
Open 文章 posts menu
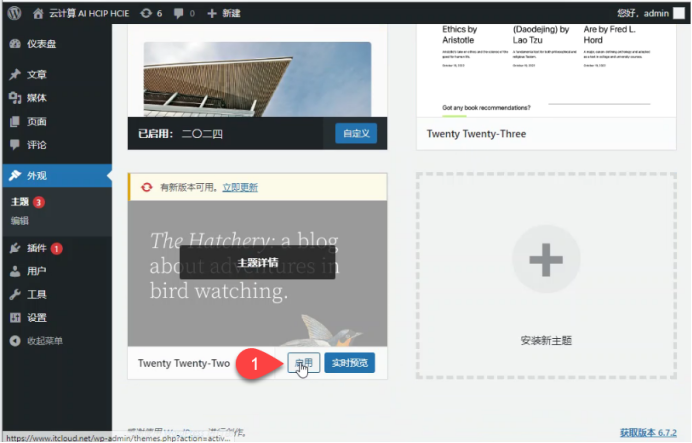pyautogui.click(x=36, y=74)
